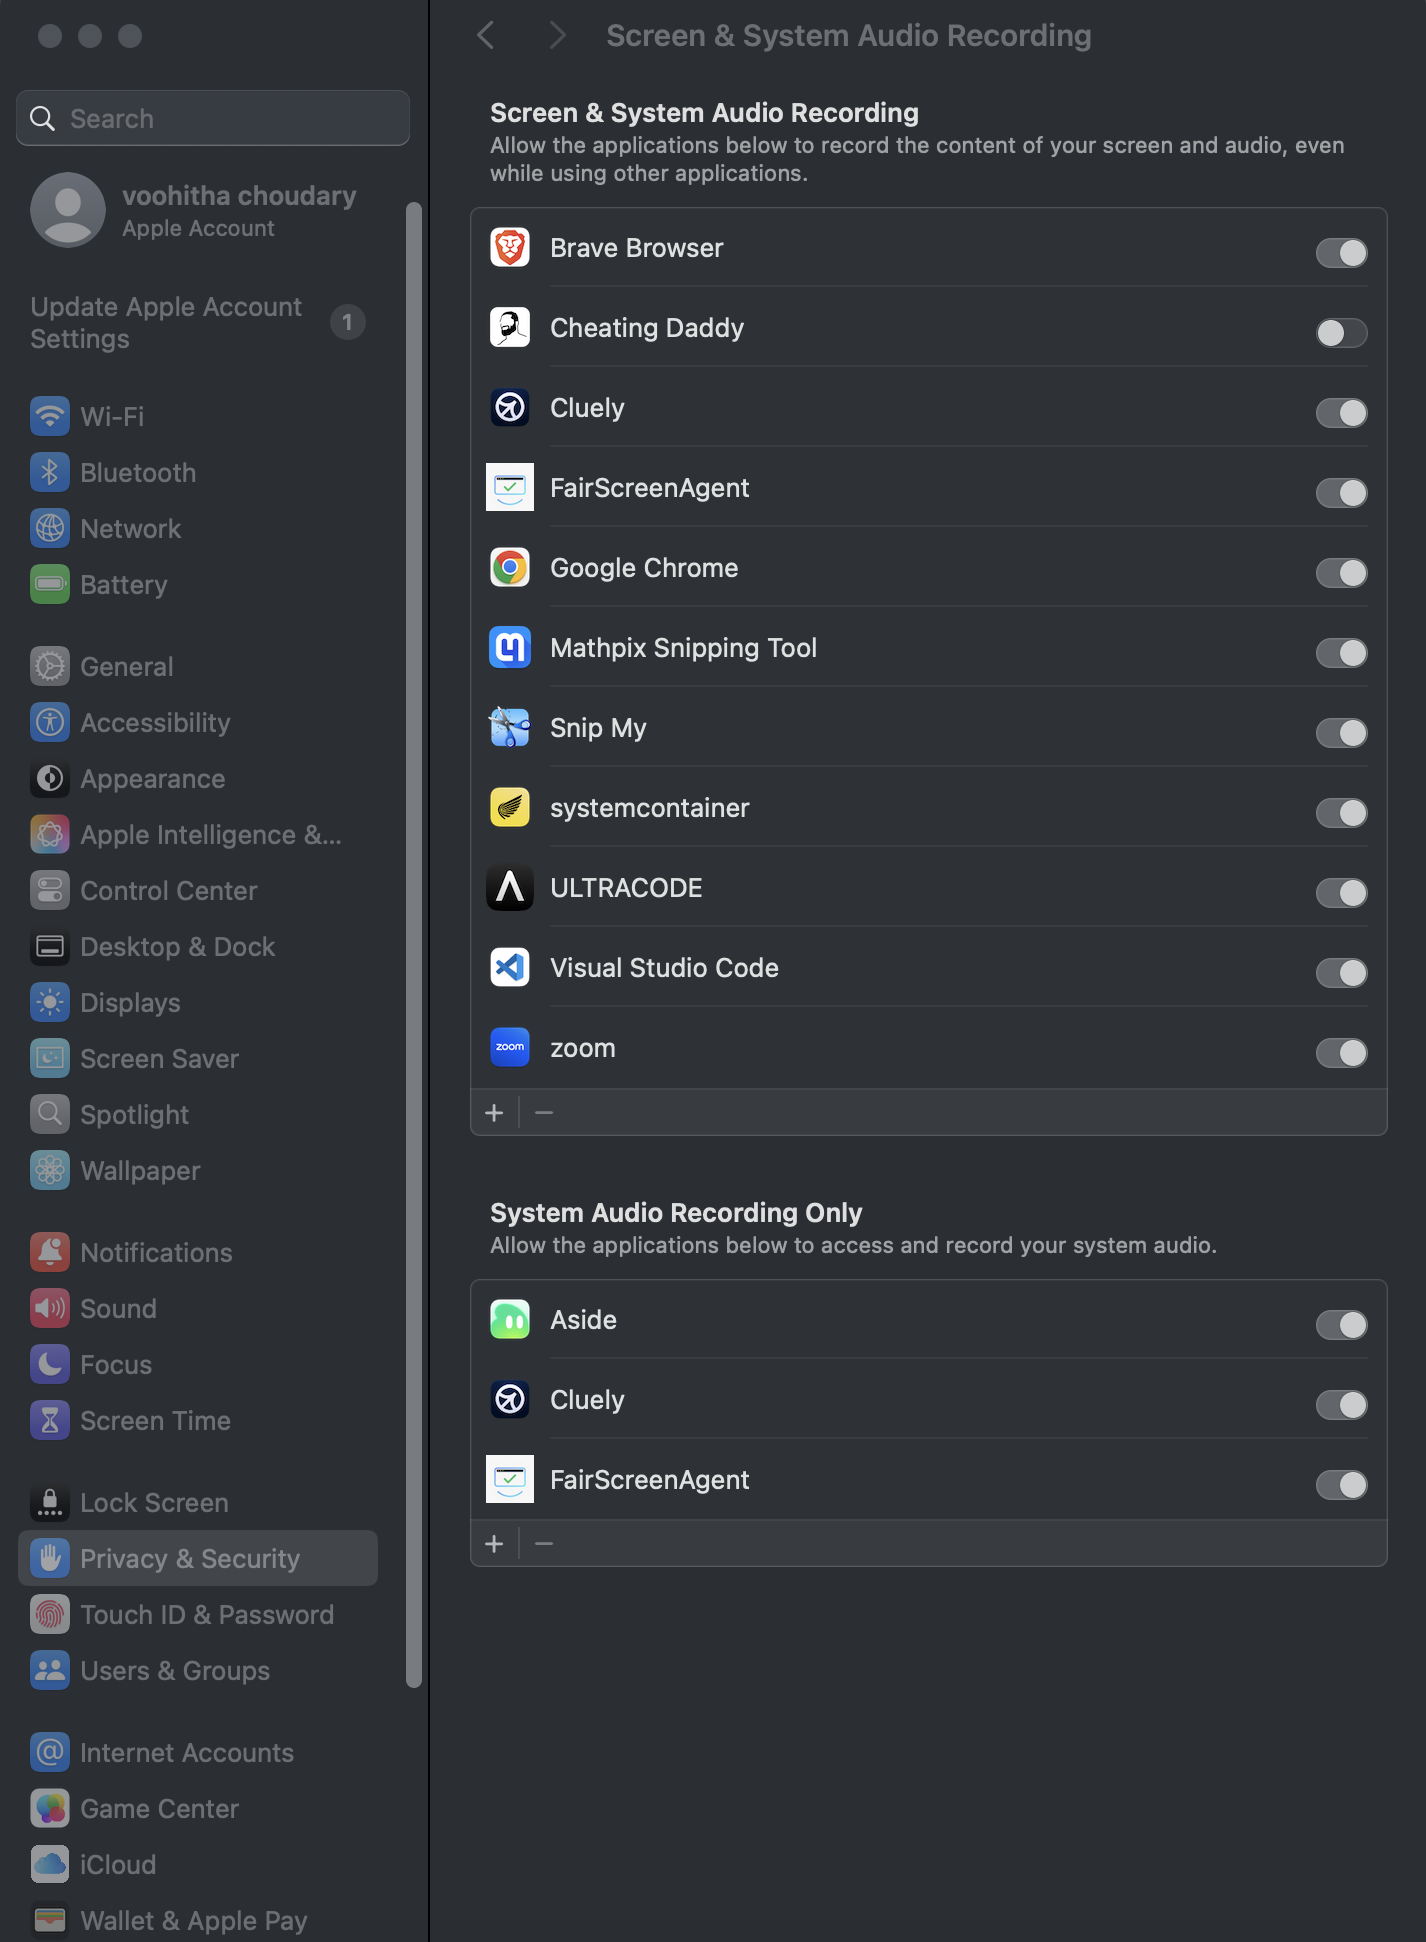Click the Brave Browser lion icon
This screenshot has height=1942, width=1426.
coord(510,248)
